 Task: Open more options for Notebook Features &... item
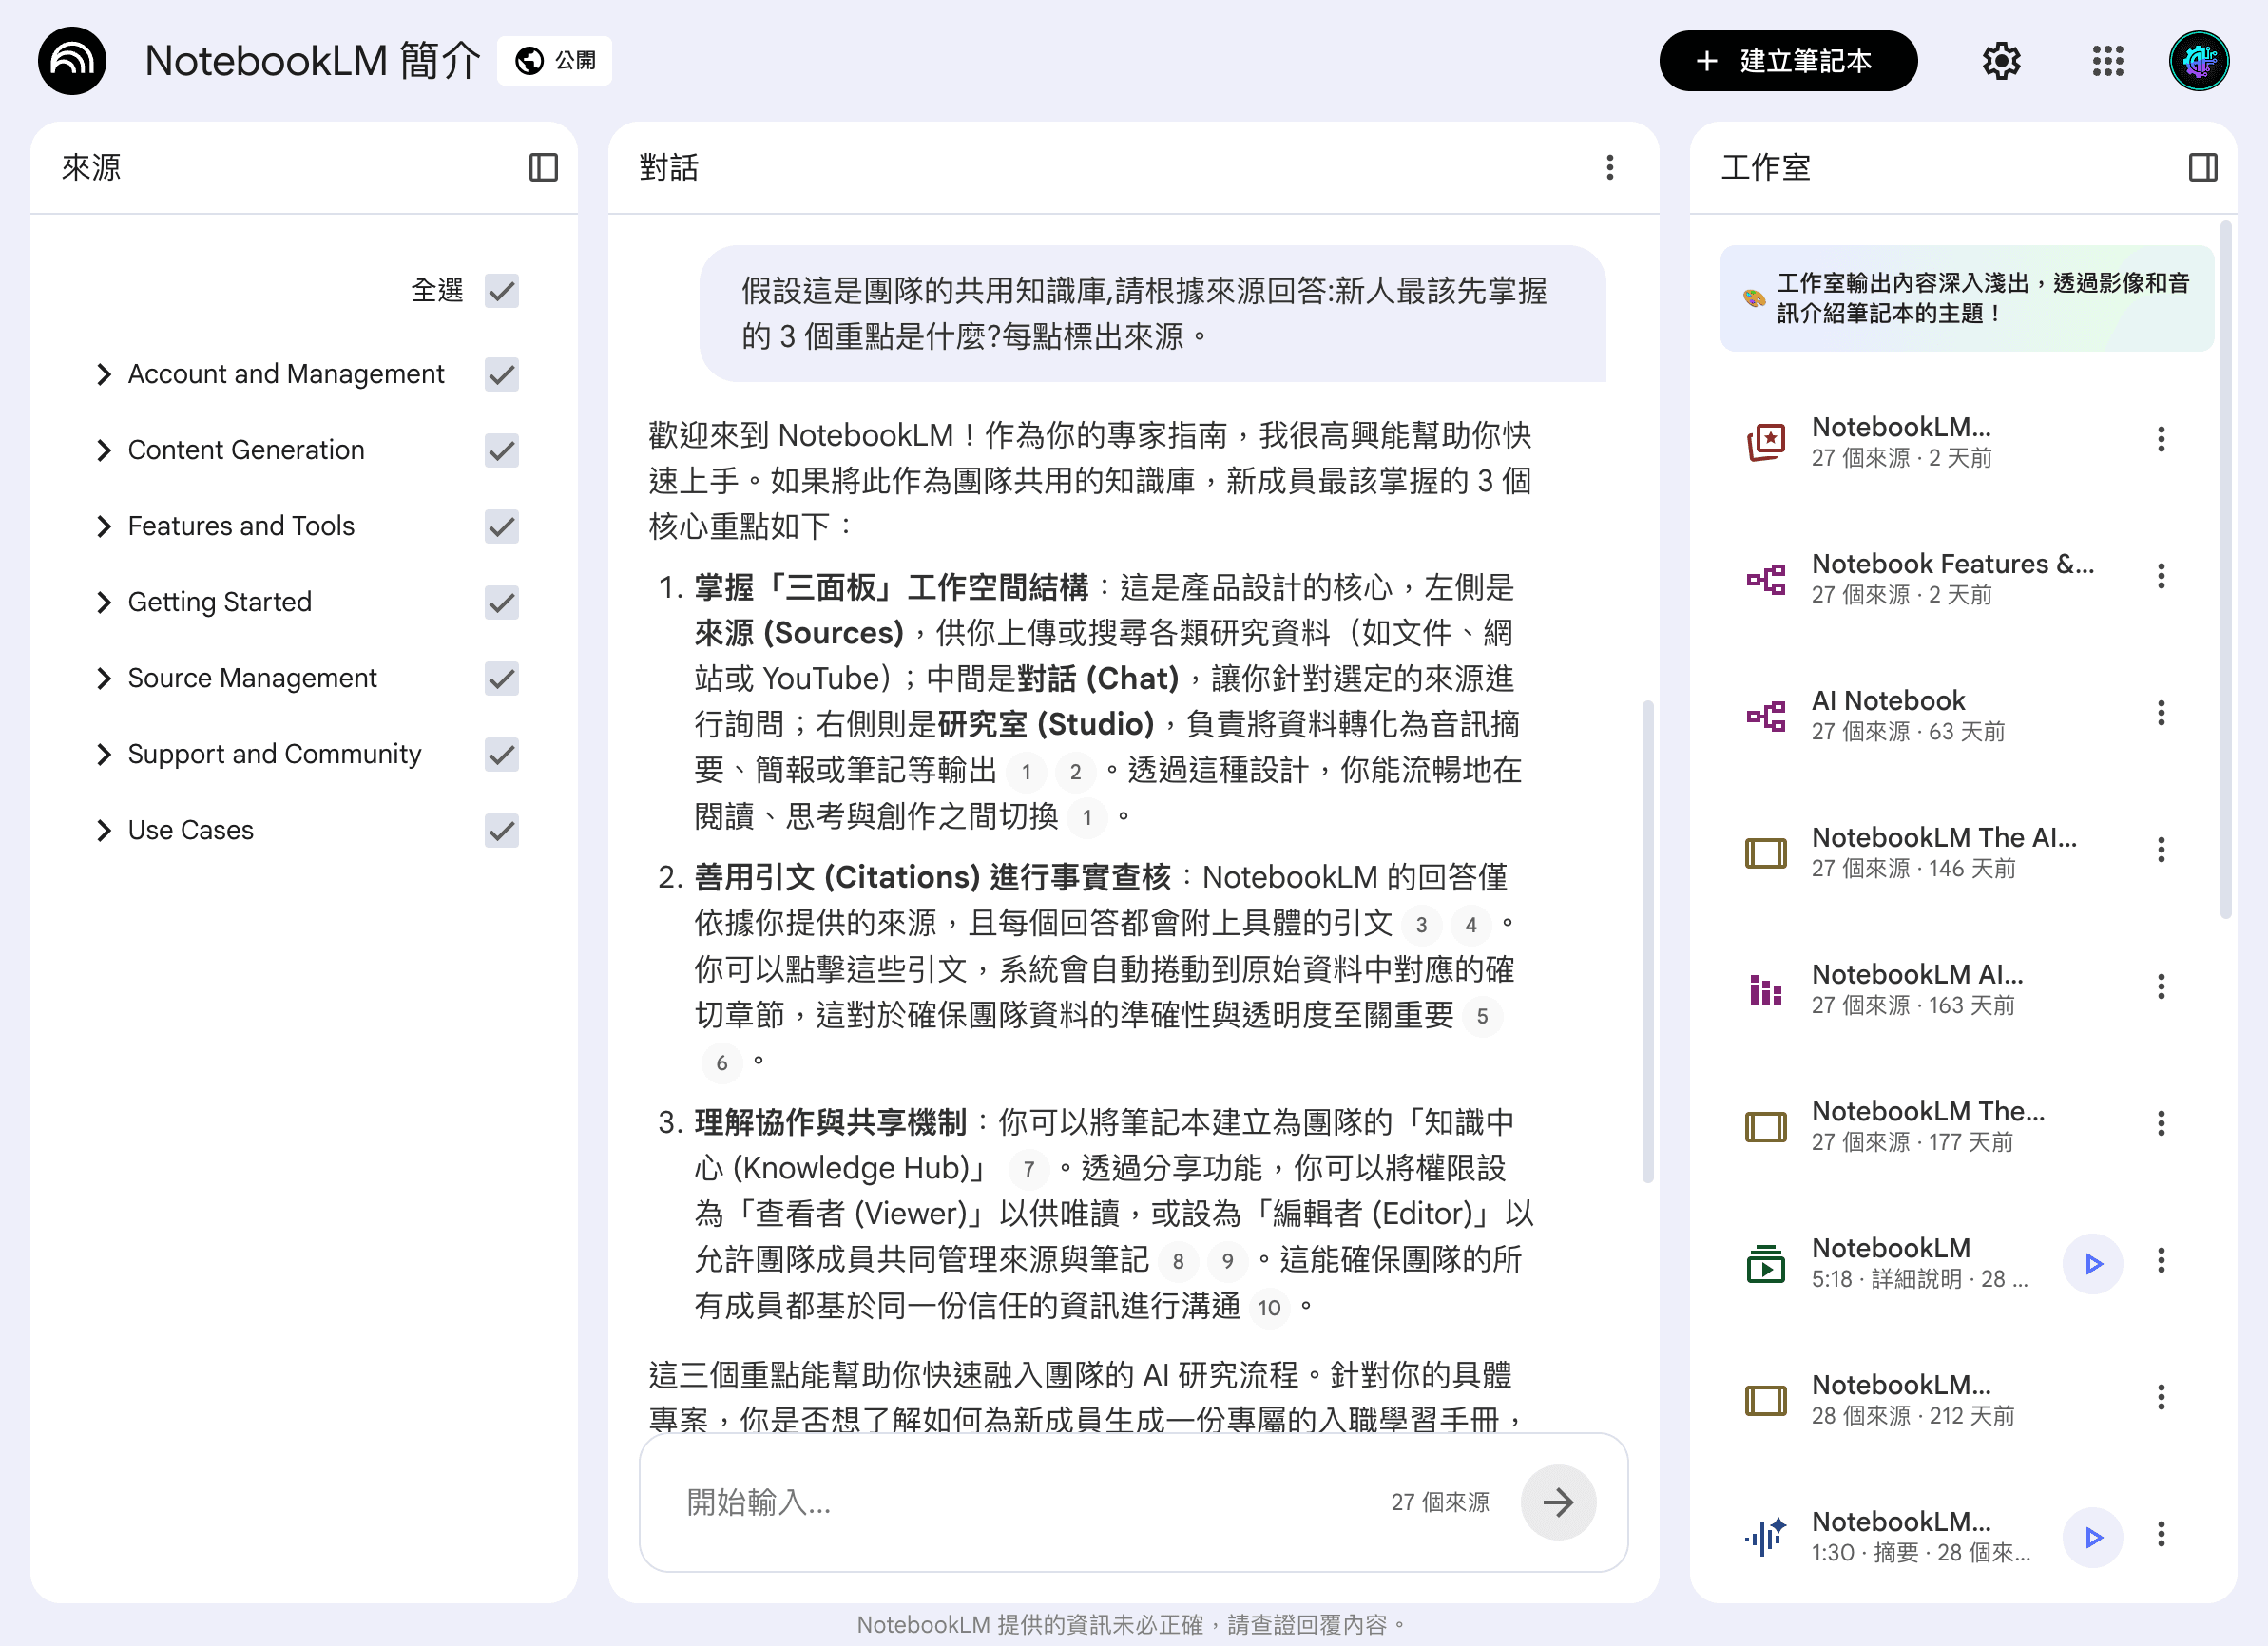pyautogui.click(x=2161, y=576)
